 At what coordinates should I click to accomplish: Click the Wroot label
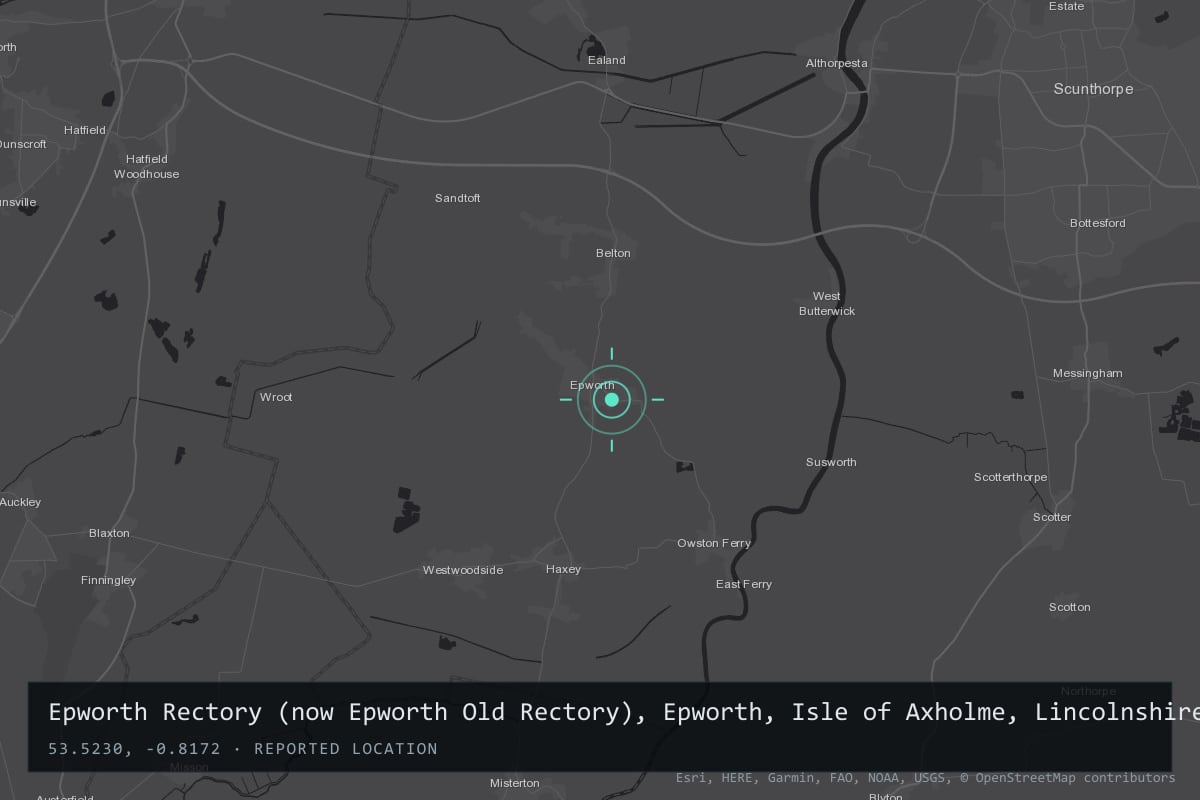pyautogui.click(x=276, y=397)
